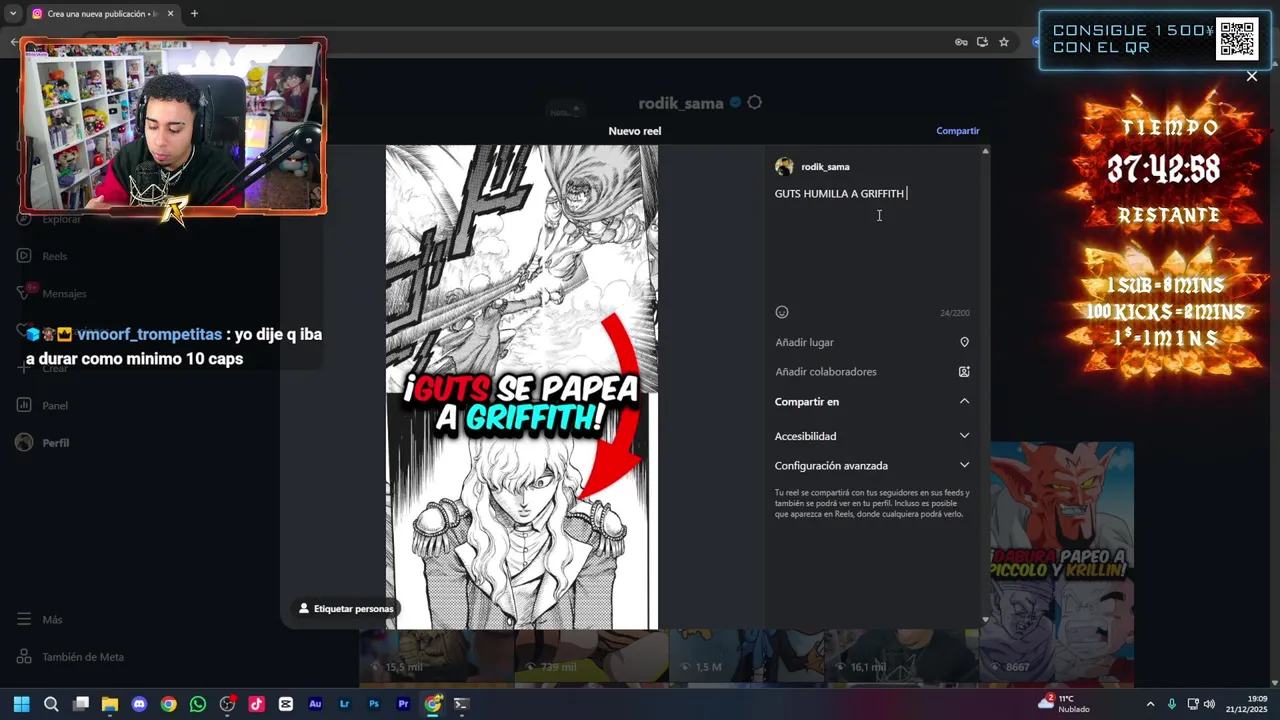Click the volume speaker icon in tray
1280x720 pixels.
[x=1209, y=704]
